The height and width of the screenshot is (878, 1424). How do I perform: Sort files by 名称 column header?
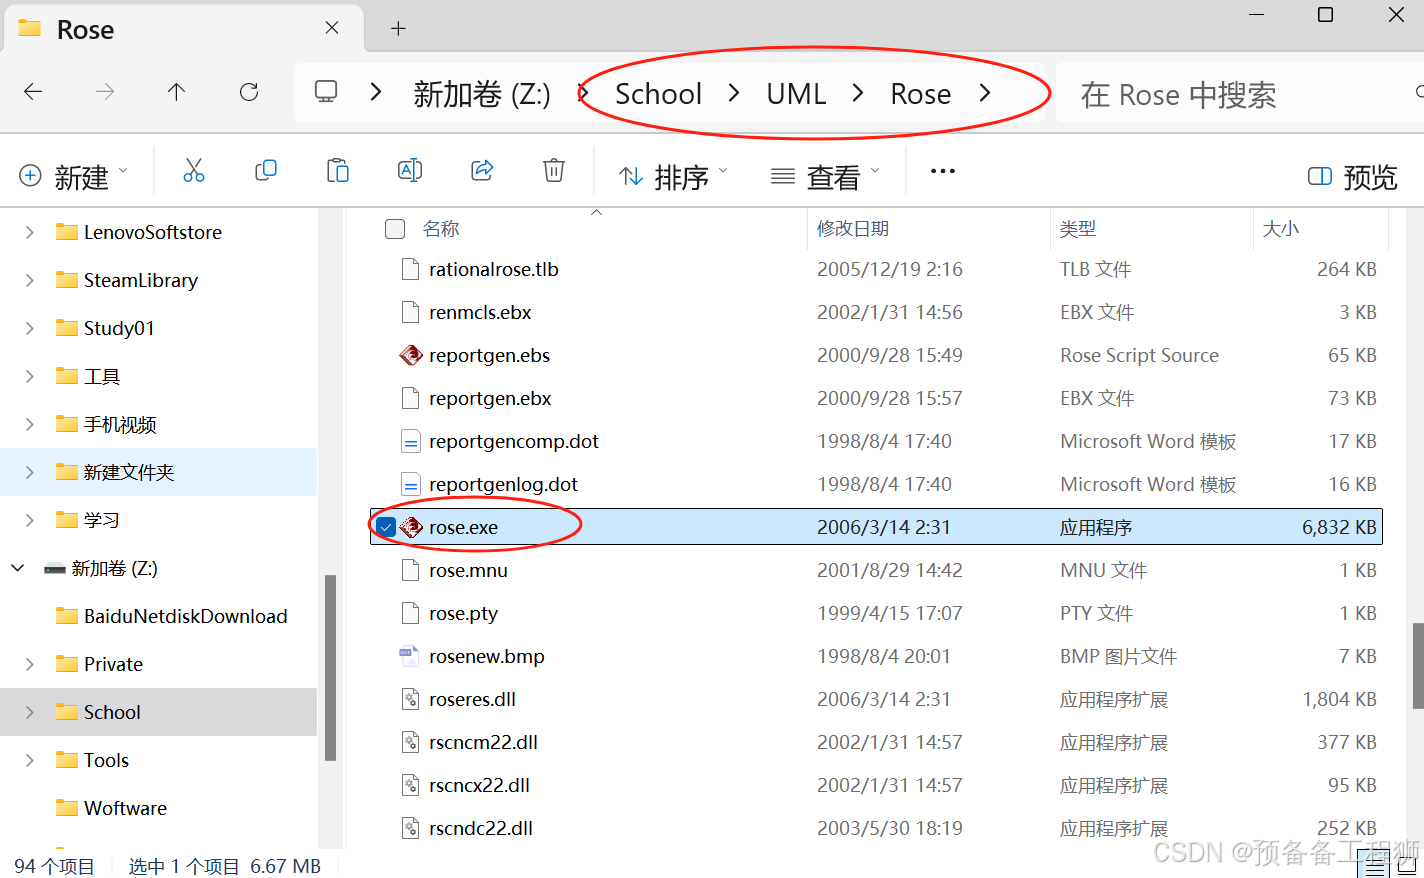(x=441, y=229)
